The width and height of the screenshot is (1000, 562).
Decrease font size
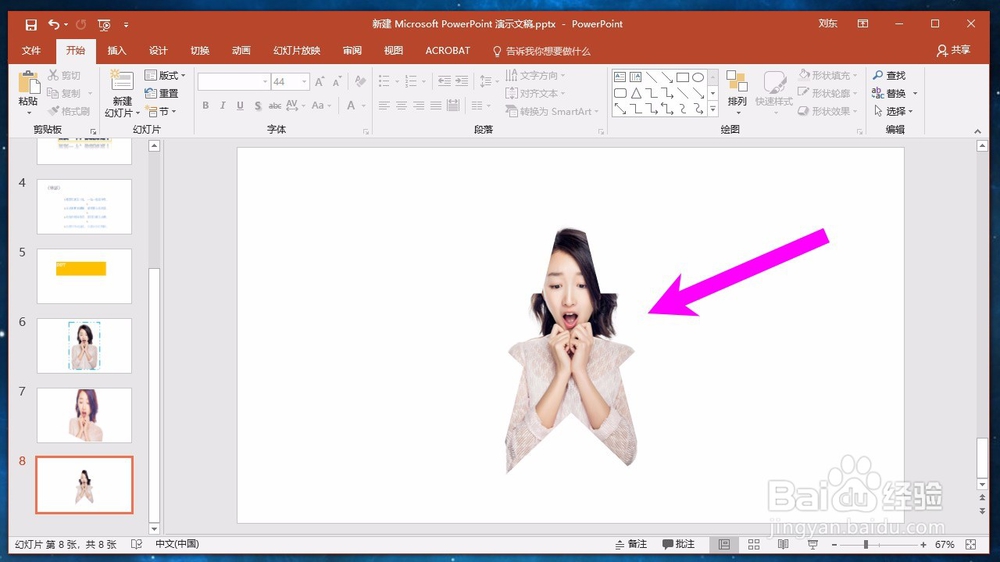(x=337, y=82)
